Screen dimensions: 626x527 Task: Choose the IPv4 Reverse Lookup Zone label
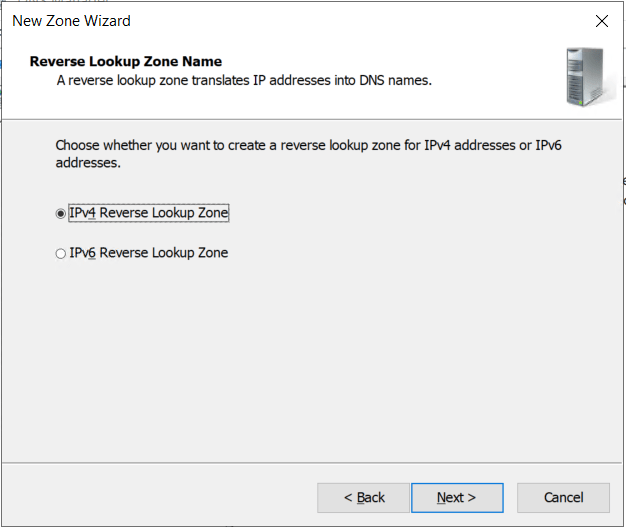[149, 213]
